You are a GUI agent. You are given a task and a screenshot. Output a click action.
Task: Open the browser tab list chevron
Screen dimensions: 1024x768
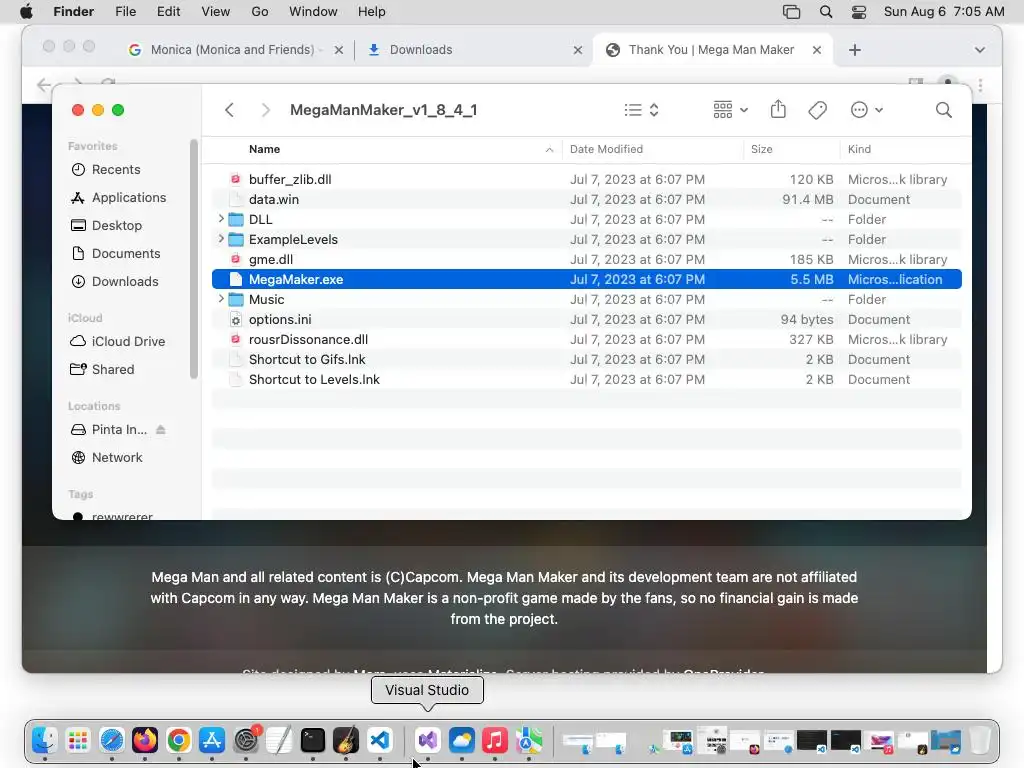pyautogui.click(x=980, y=50)
